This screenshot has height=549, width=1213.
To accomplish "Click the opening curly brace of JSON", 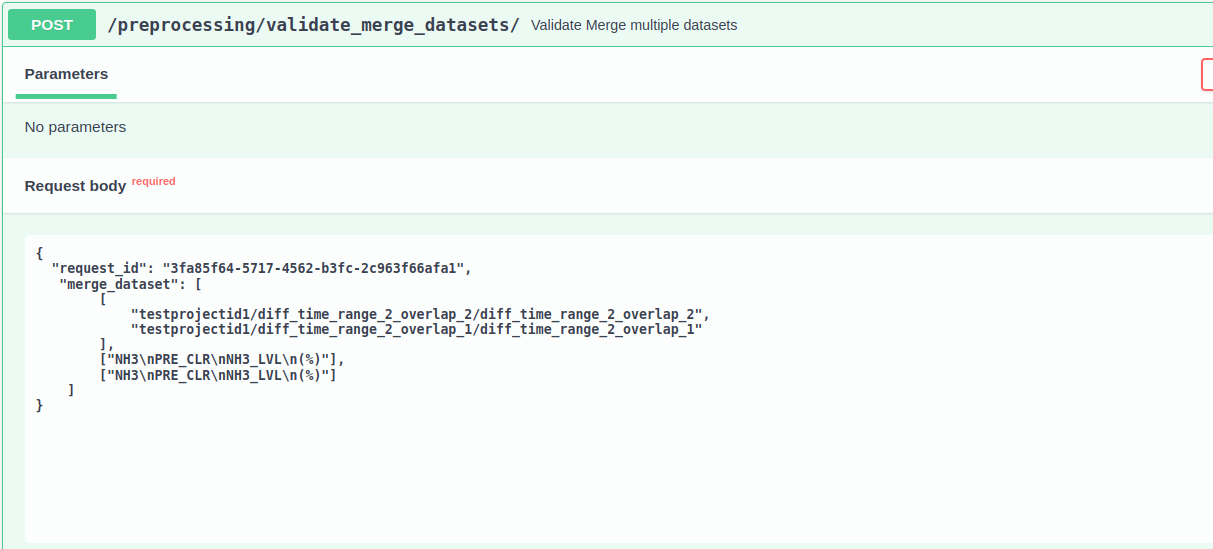I will tap(39, 253).
